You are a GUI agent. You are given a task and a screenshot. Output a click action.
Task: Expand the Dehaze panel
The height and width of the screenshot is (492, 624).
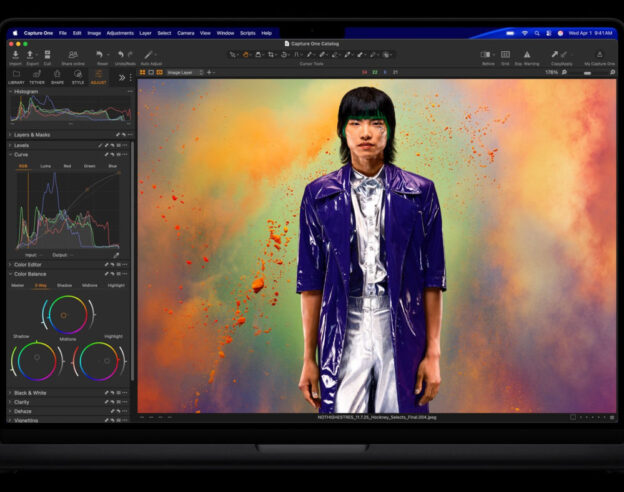tap(10, 411)
